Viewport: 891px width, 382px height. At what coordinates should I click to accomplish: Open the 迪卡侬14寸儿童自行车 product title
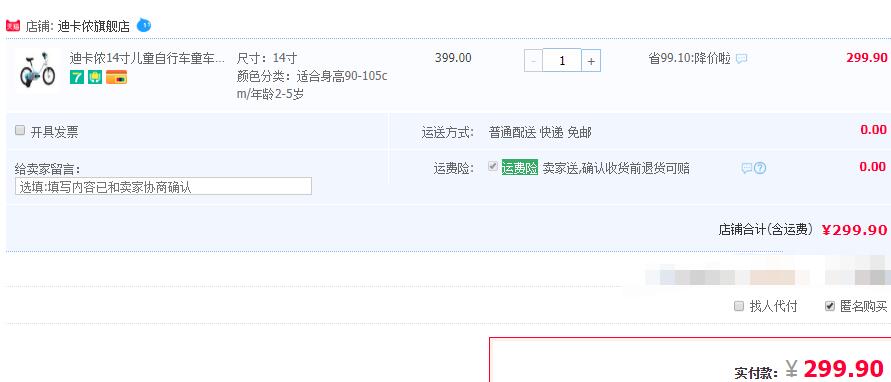147,58
